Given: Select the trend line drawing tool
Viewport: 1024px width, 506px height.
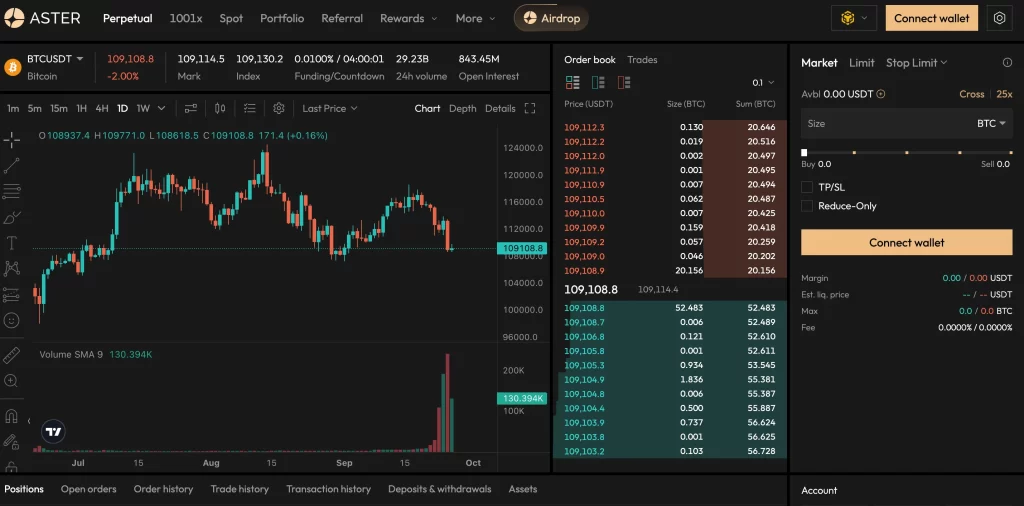Looking at the screenshot, I should pyautogui.click(x=11, y=166).
